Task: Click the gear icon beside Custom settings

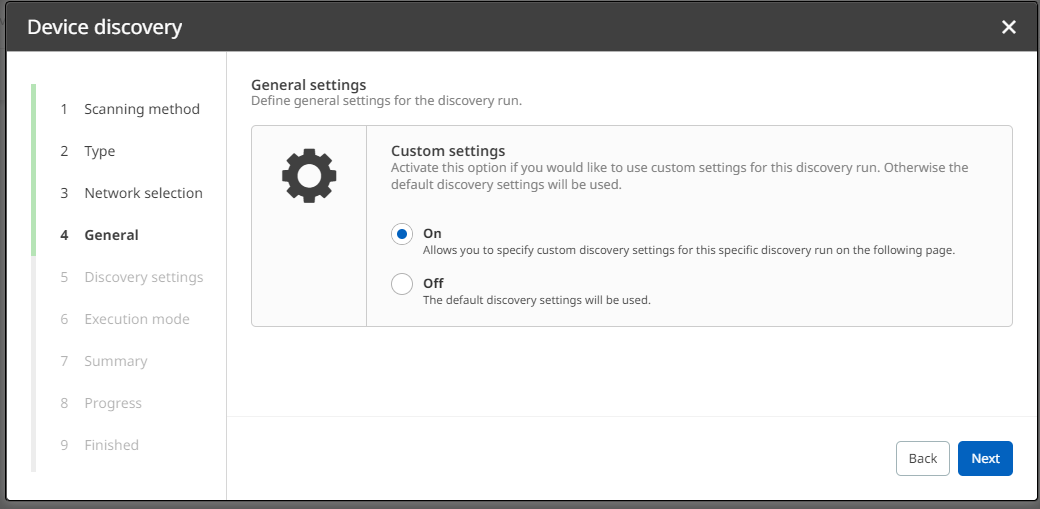Action: [x=309, y=176]
